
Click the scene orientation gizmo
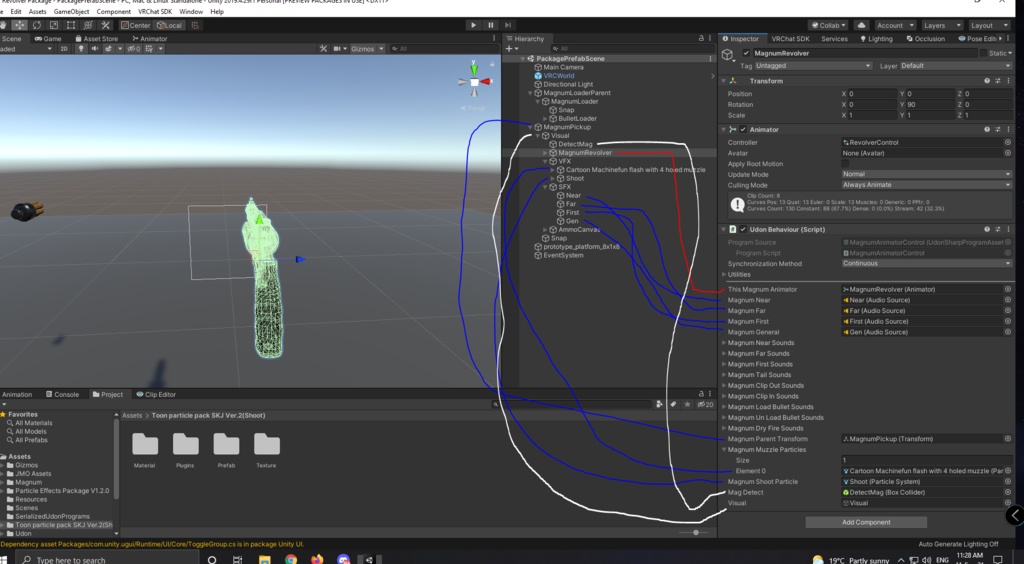tap(475, 81)
